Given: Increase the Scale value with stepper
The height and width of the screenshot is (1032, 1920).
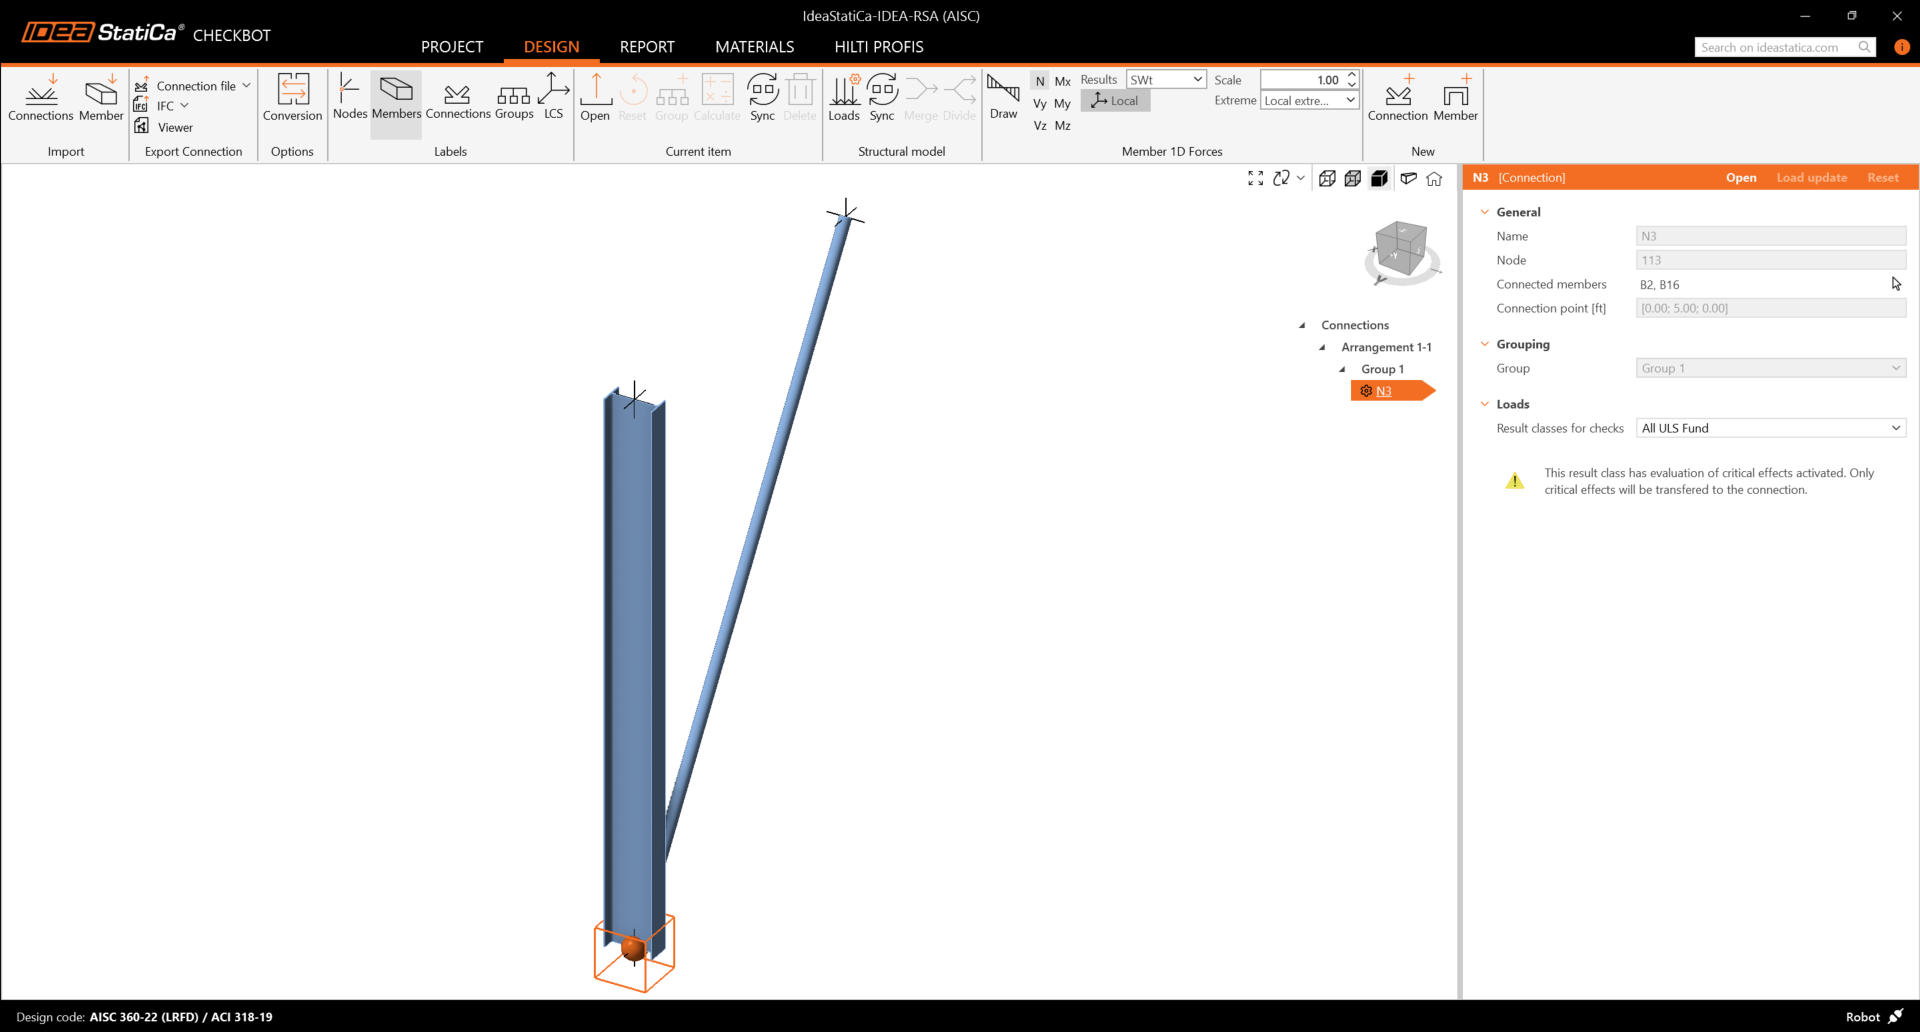Looking at the screenshot, I should [x=1351, y=75].
